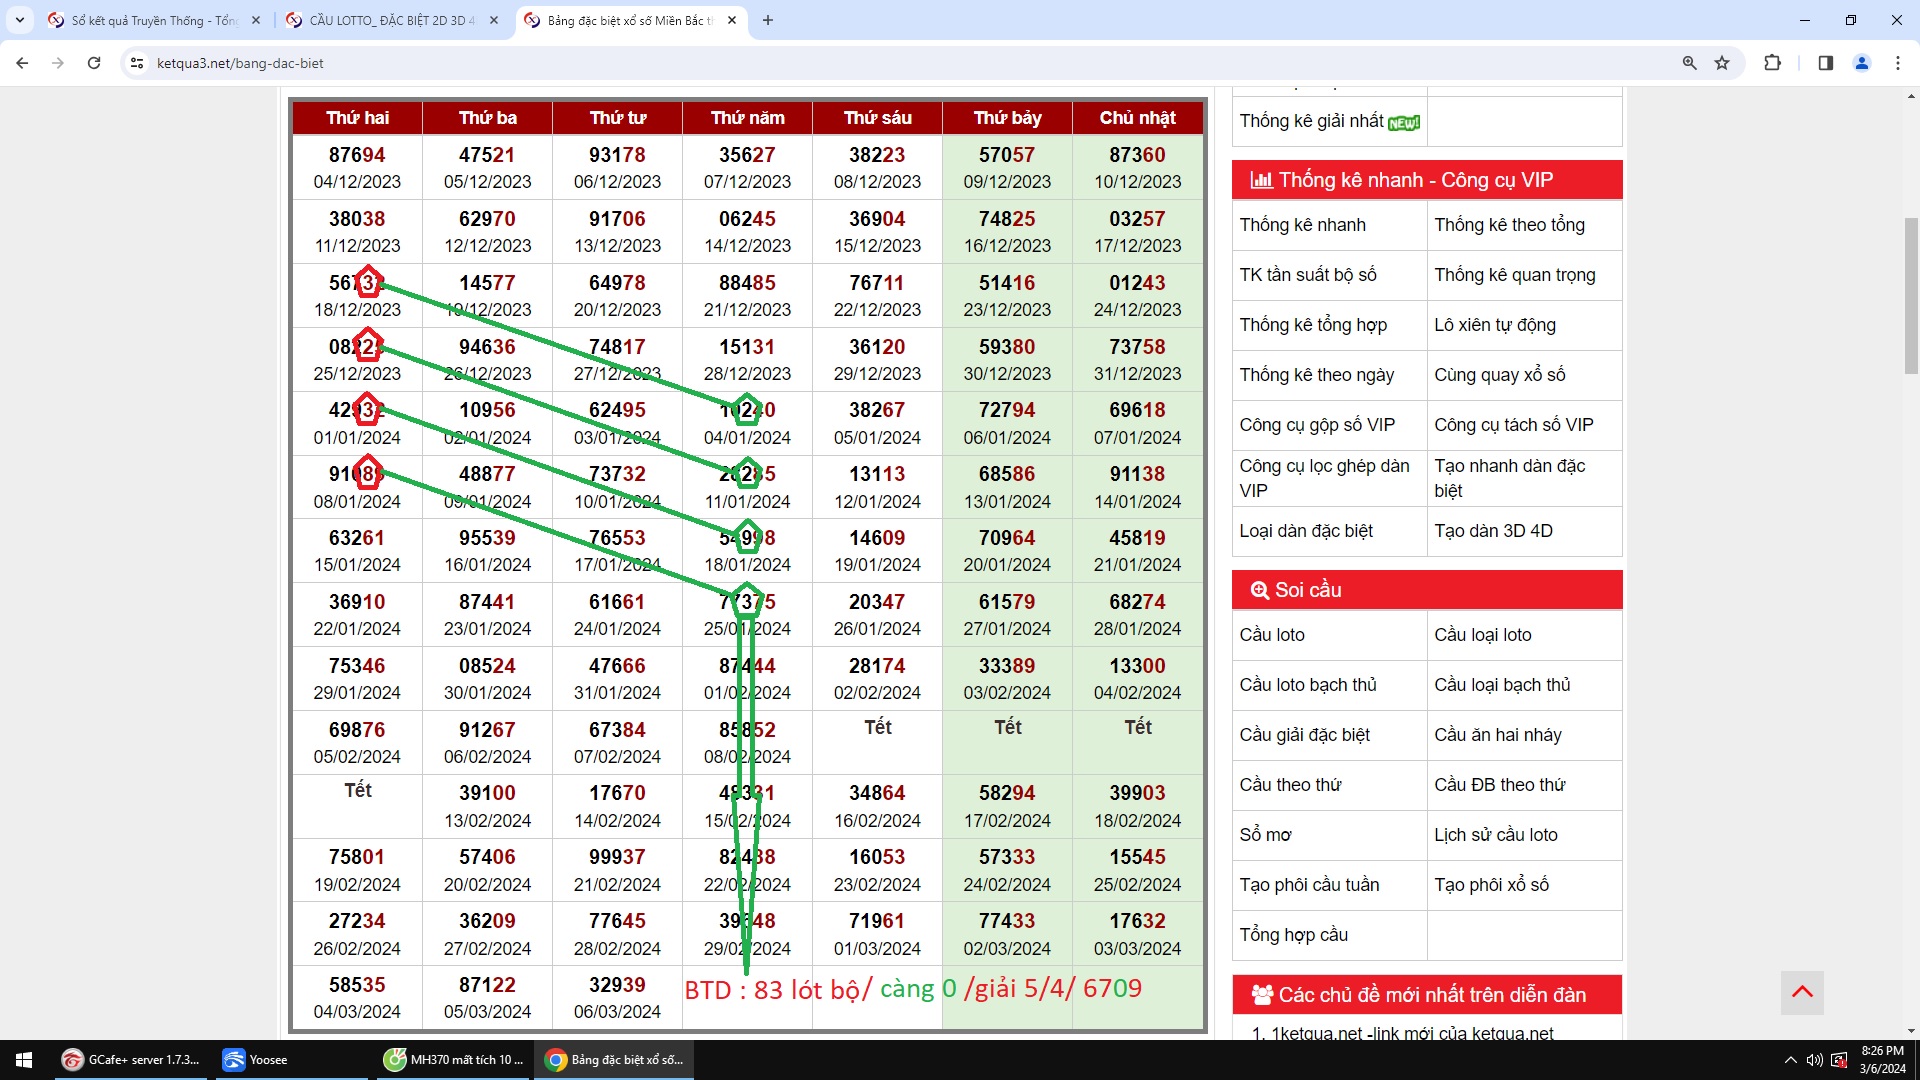1920x1080 pixels.
Task: Open Windows Start menu
Action: tap(24, 1060)
